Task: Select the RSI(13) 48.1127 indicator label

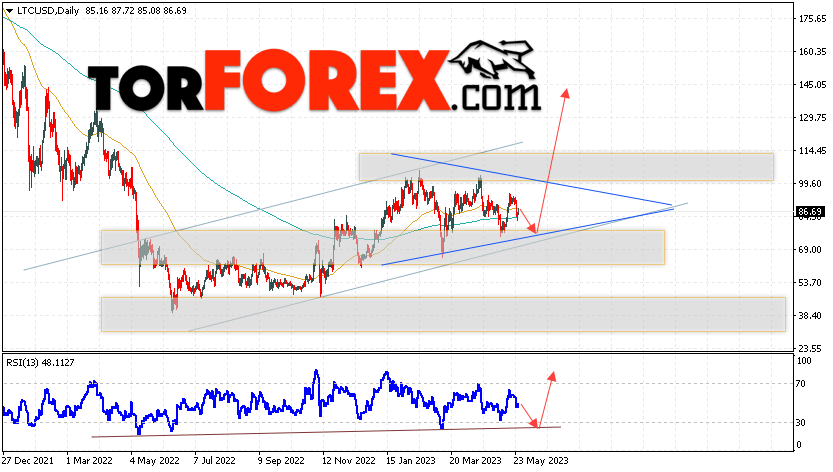Action: click(40, 363)
